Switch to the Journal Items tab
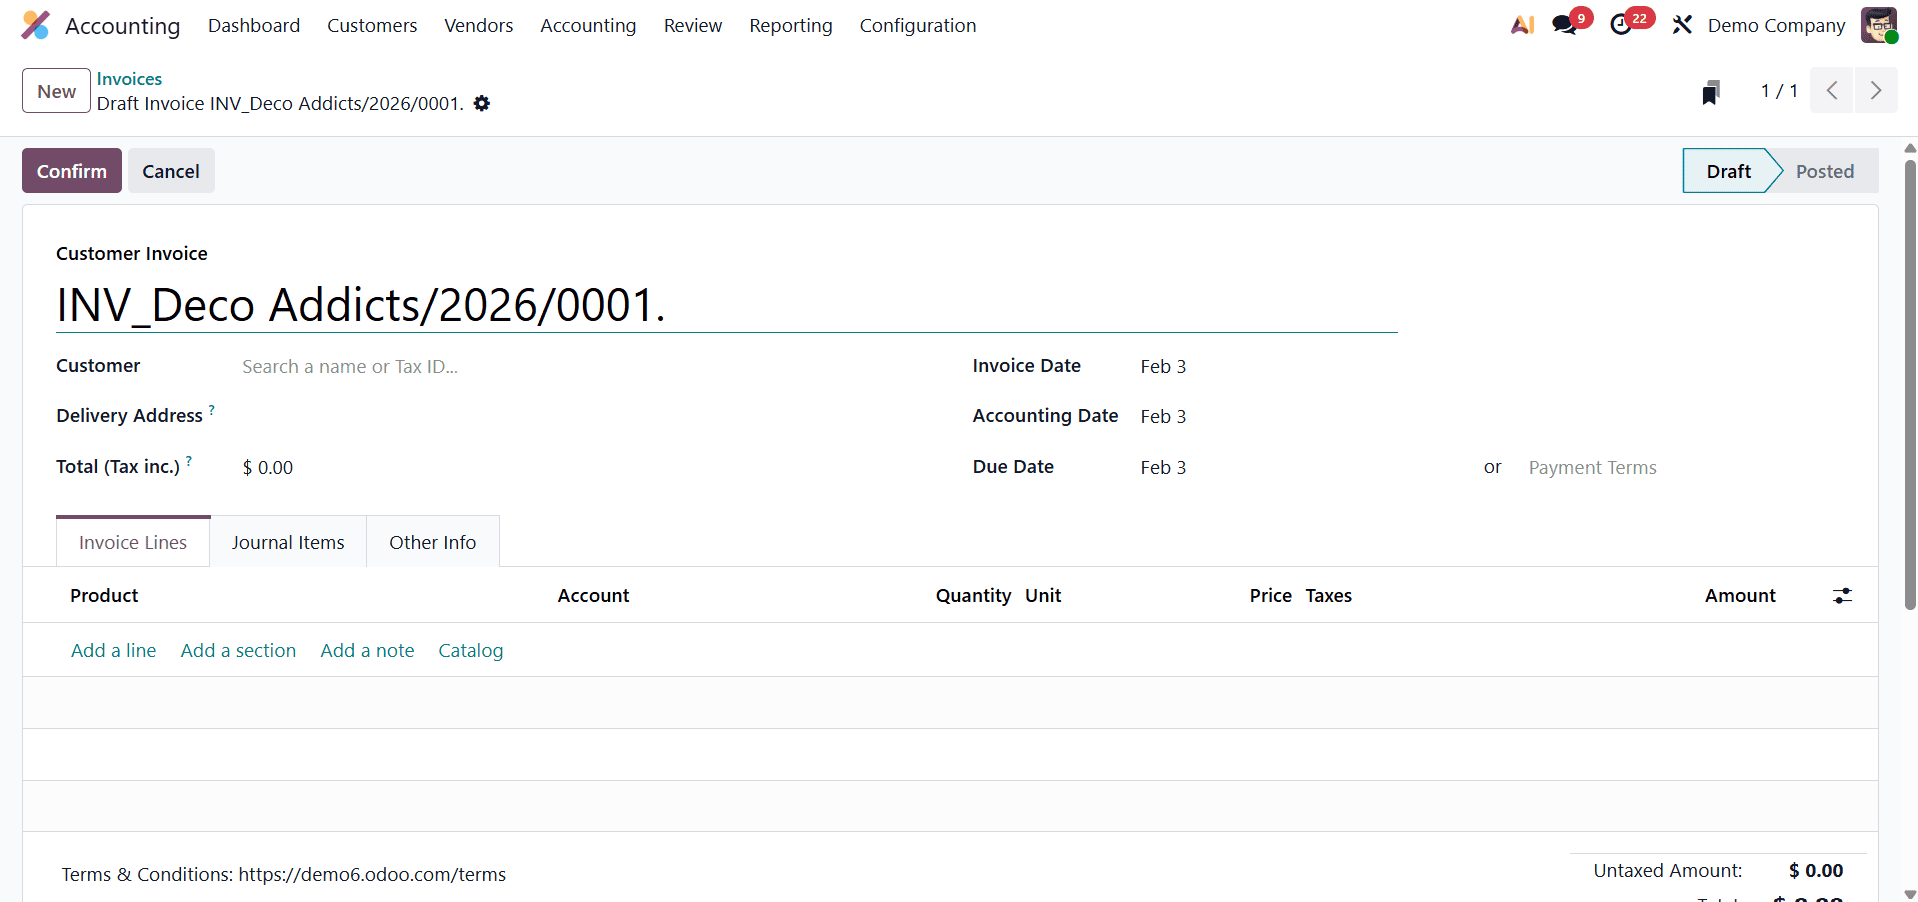Image resolution: width=1918 pixels, height=902 pixels. 287,541
